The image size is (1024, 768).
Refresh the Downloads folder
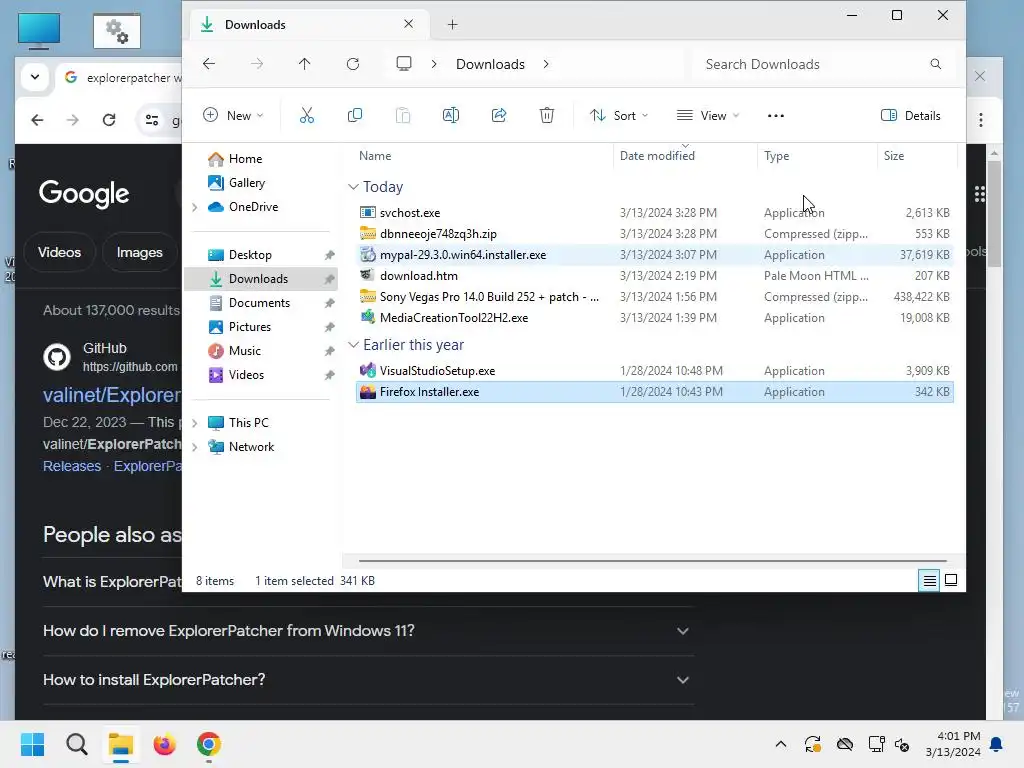[x=353, y=63]
